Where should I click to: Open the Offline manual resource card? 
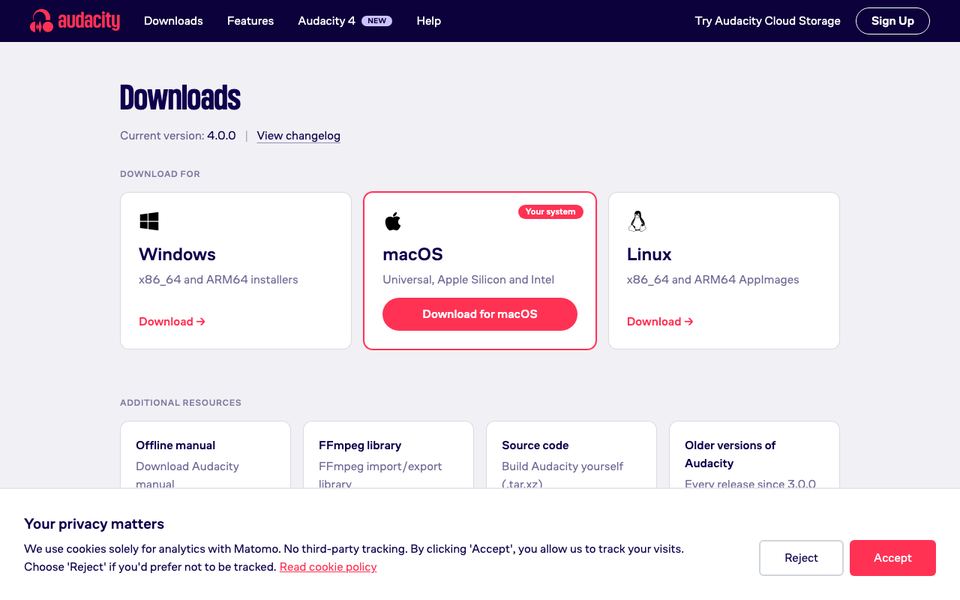point(205,455)
